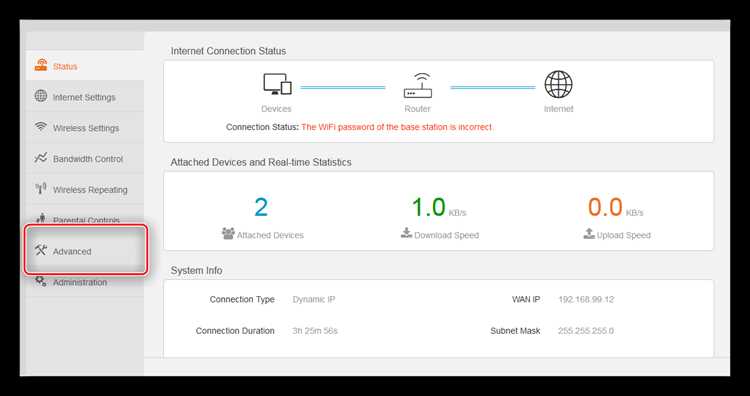Click the Download Speed arrow icon
This screenshot has width=750, height=396.
[407, 233]
